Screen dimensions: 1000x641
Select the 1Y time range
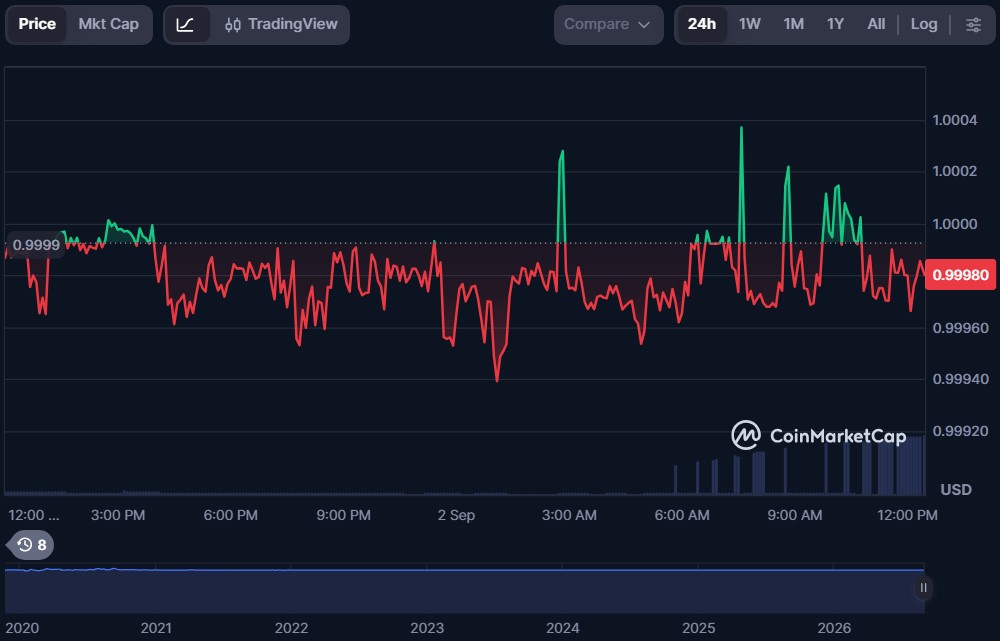(835, 25)
